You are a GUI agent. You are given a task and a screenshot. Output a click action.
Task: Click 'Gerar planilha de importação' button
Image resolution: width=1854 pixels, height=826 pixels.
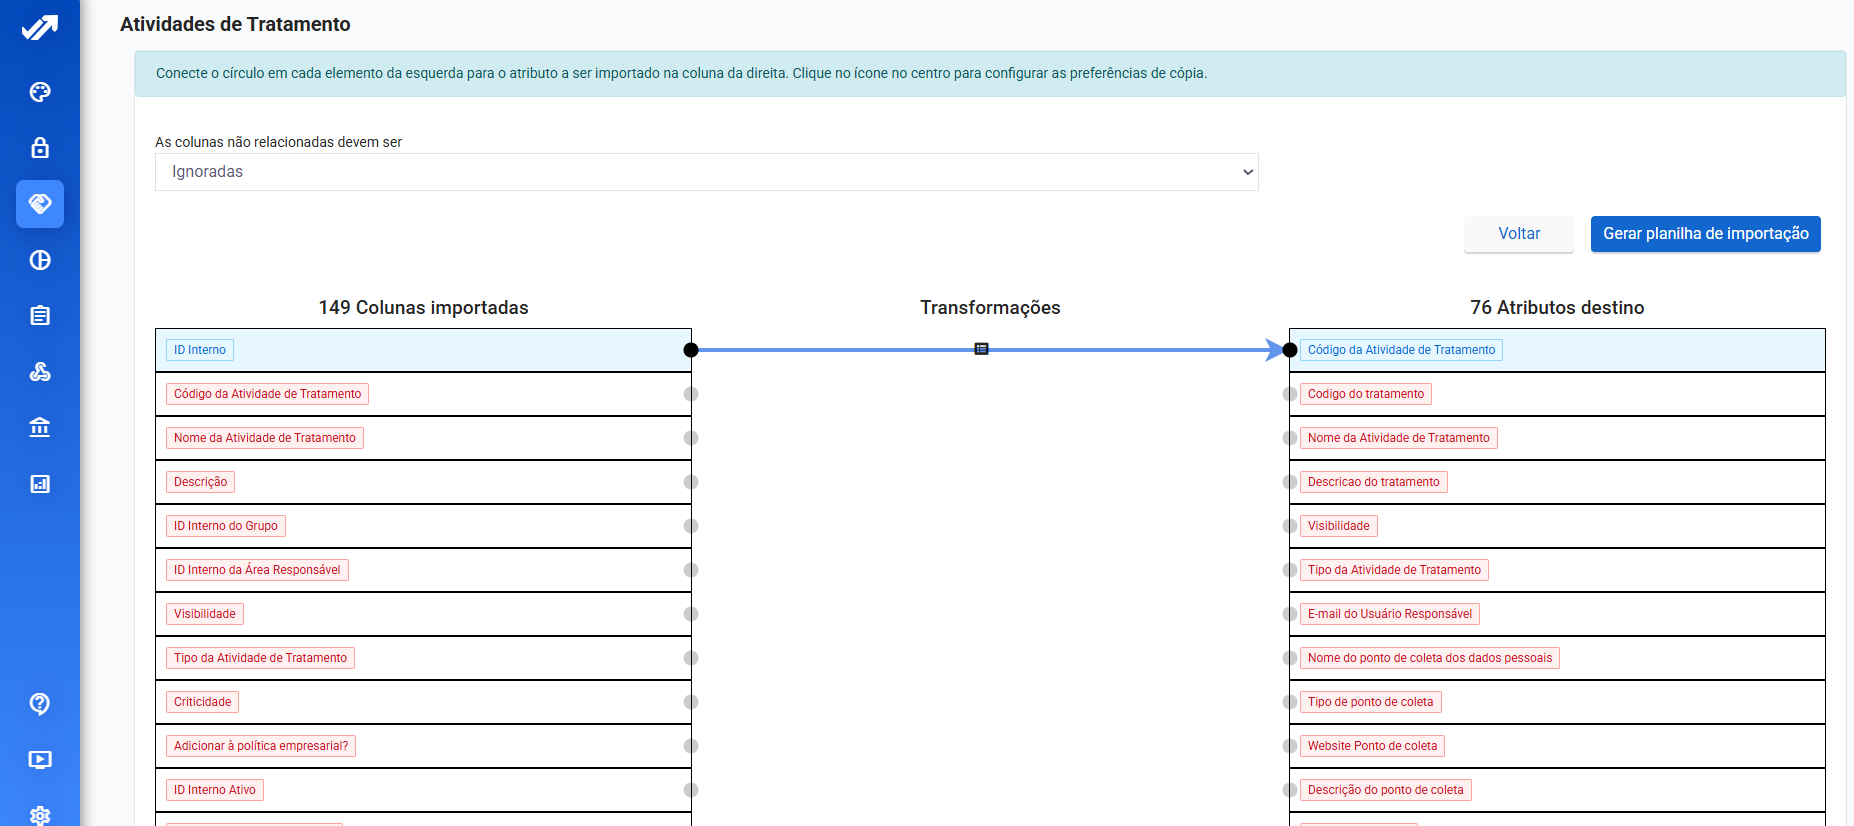[x=1705, y=234]
